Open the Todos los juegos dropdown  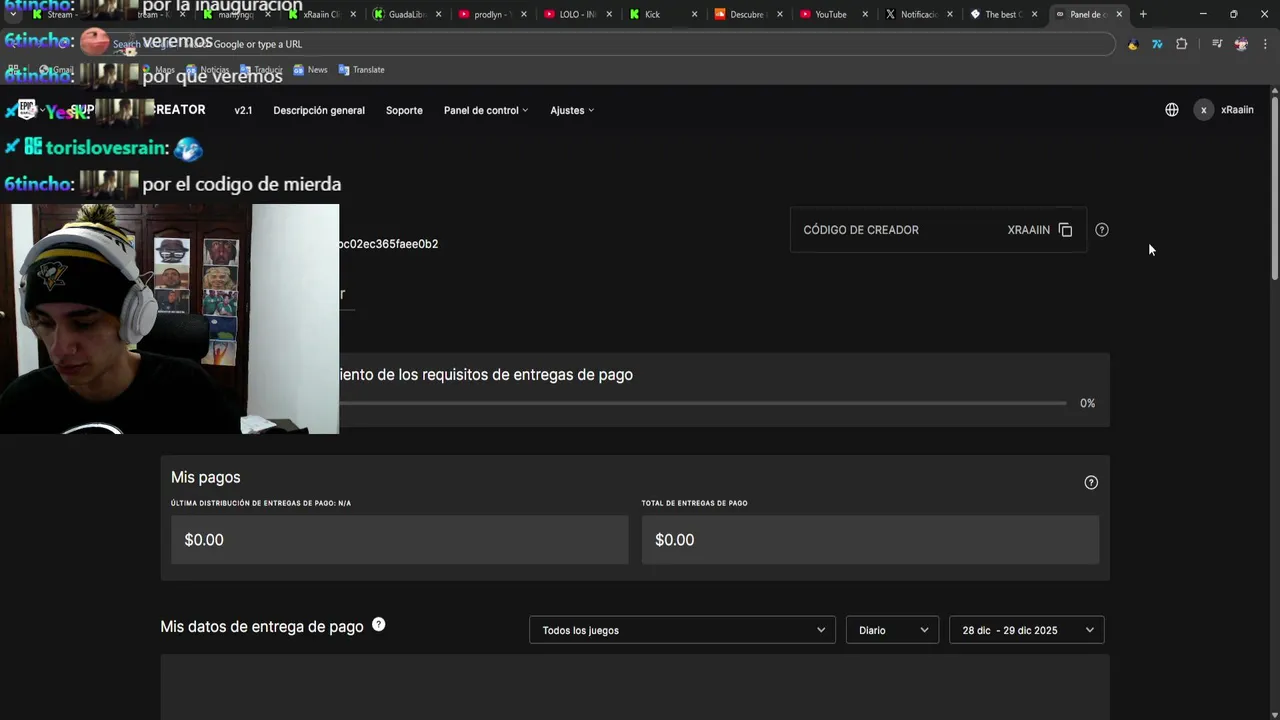pos(682,630)
